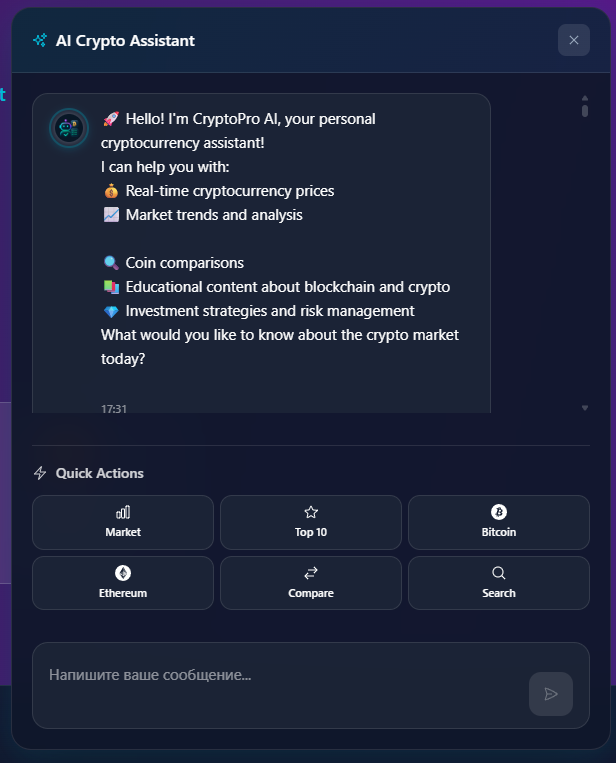
Task: Click the lightning bolt icon by Quick Actions
Action: 40,473
